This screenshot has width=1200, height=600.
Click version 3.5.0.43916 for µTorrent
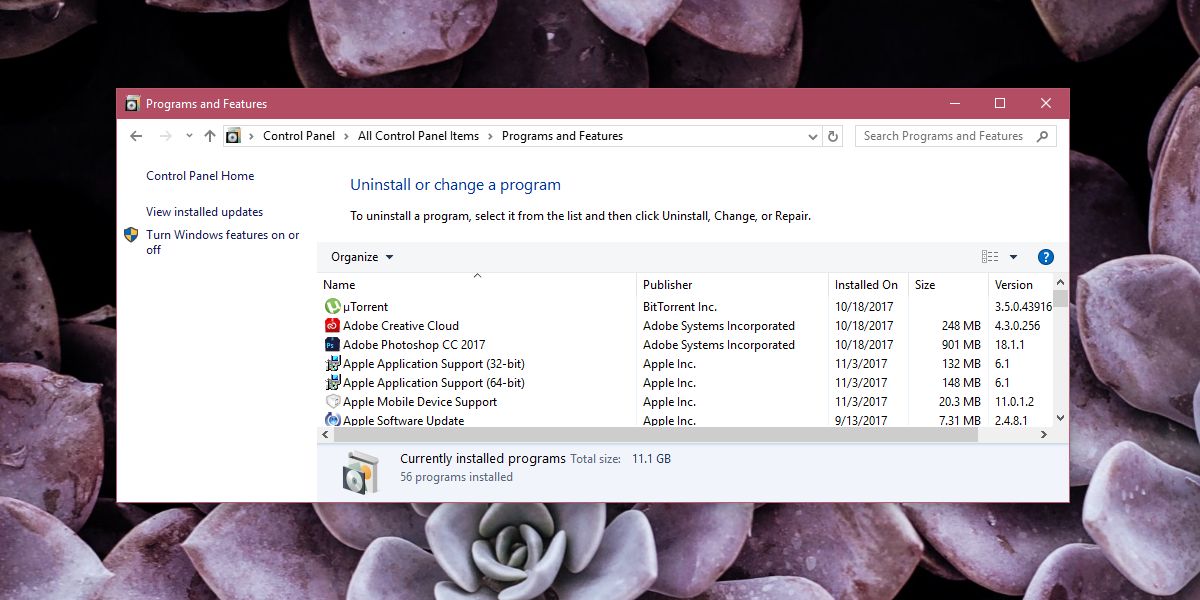click(1023, 307)
